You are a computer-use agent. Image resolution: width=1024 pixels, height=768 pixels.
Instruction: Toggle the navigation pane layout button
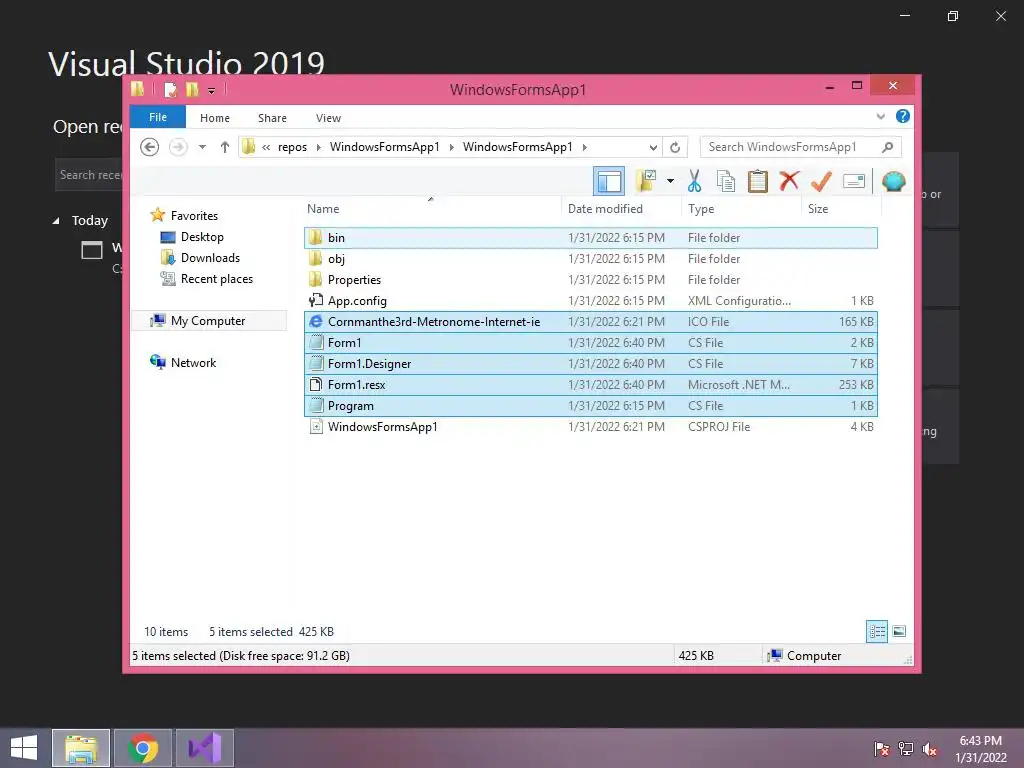[x=609, y=181]
